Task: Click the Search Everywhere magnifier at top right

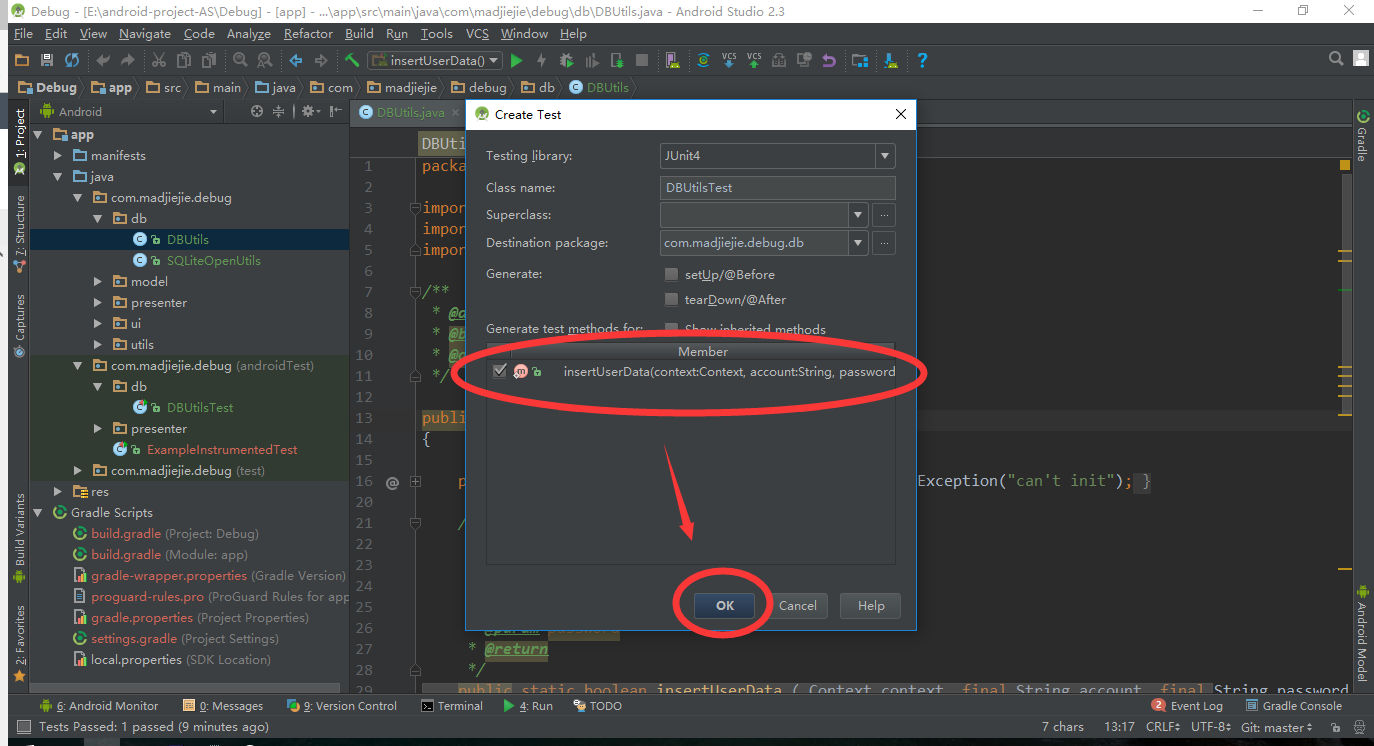Action: [x=1336, y=59]
